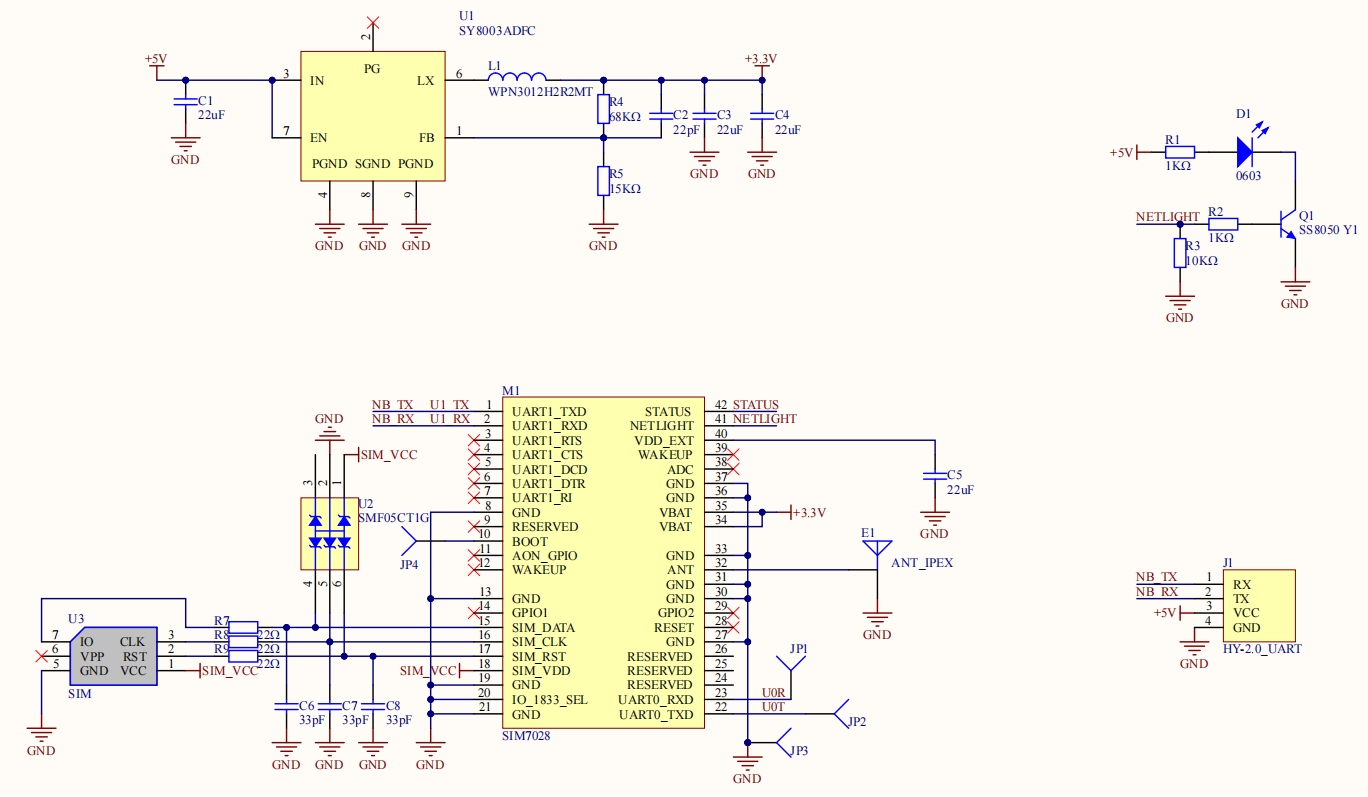Click the no-connect cross on PG pin

pyautogui.click(x=372, y=22)
